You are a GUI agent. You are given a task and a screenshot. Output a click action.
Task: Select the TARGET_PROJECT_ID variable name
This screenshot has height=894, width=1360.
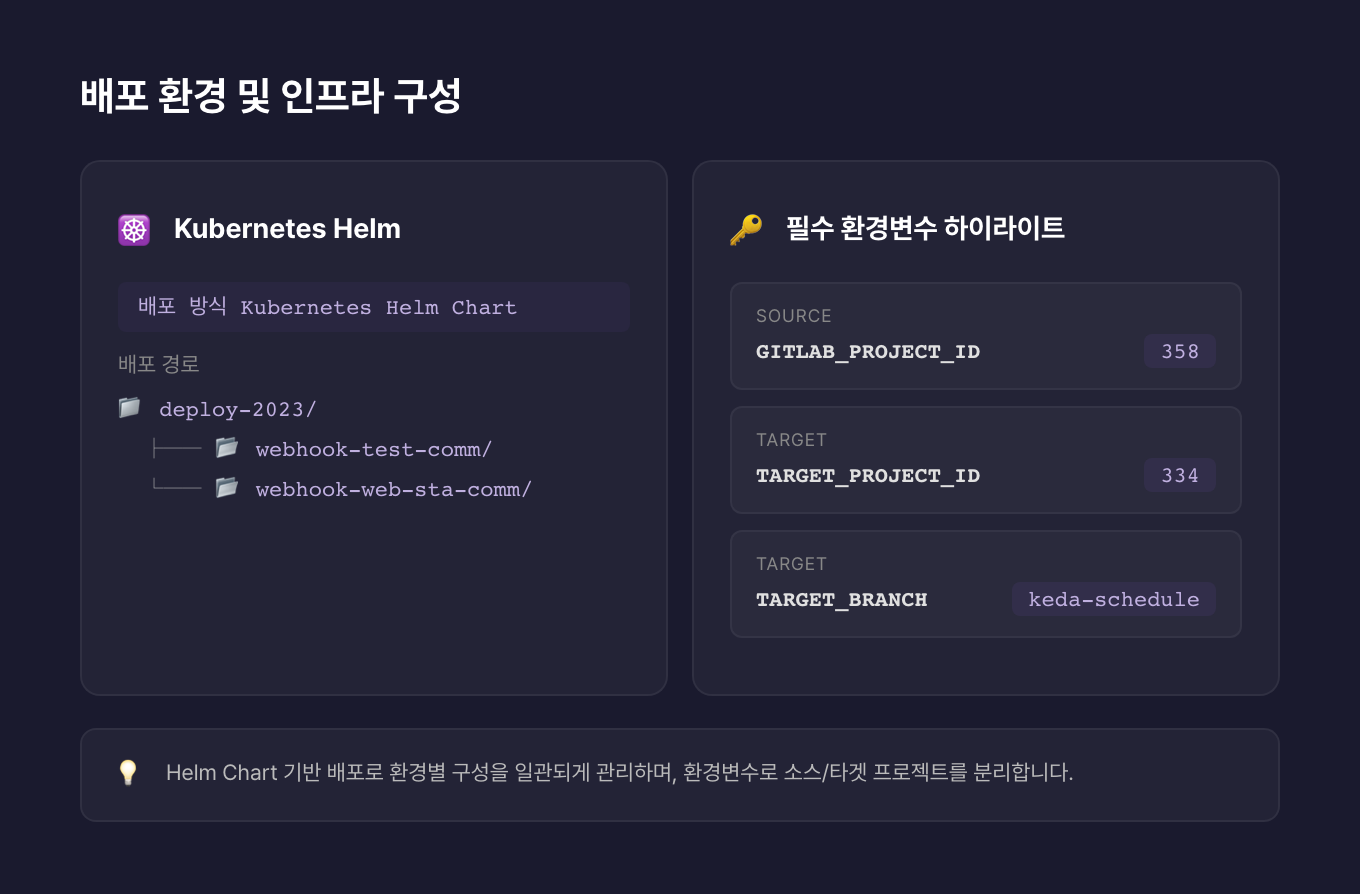pos(867,476)
